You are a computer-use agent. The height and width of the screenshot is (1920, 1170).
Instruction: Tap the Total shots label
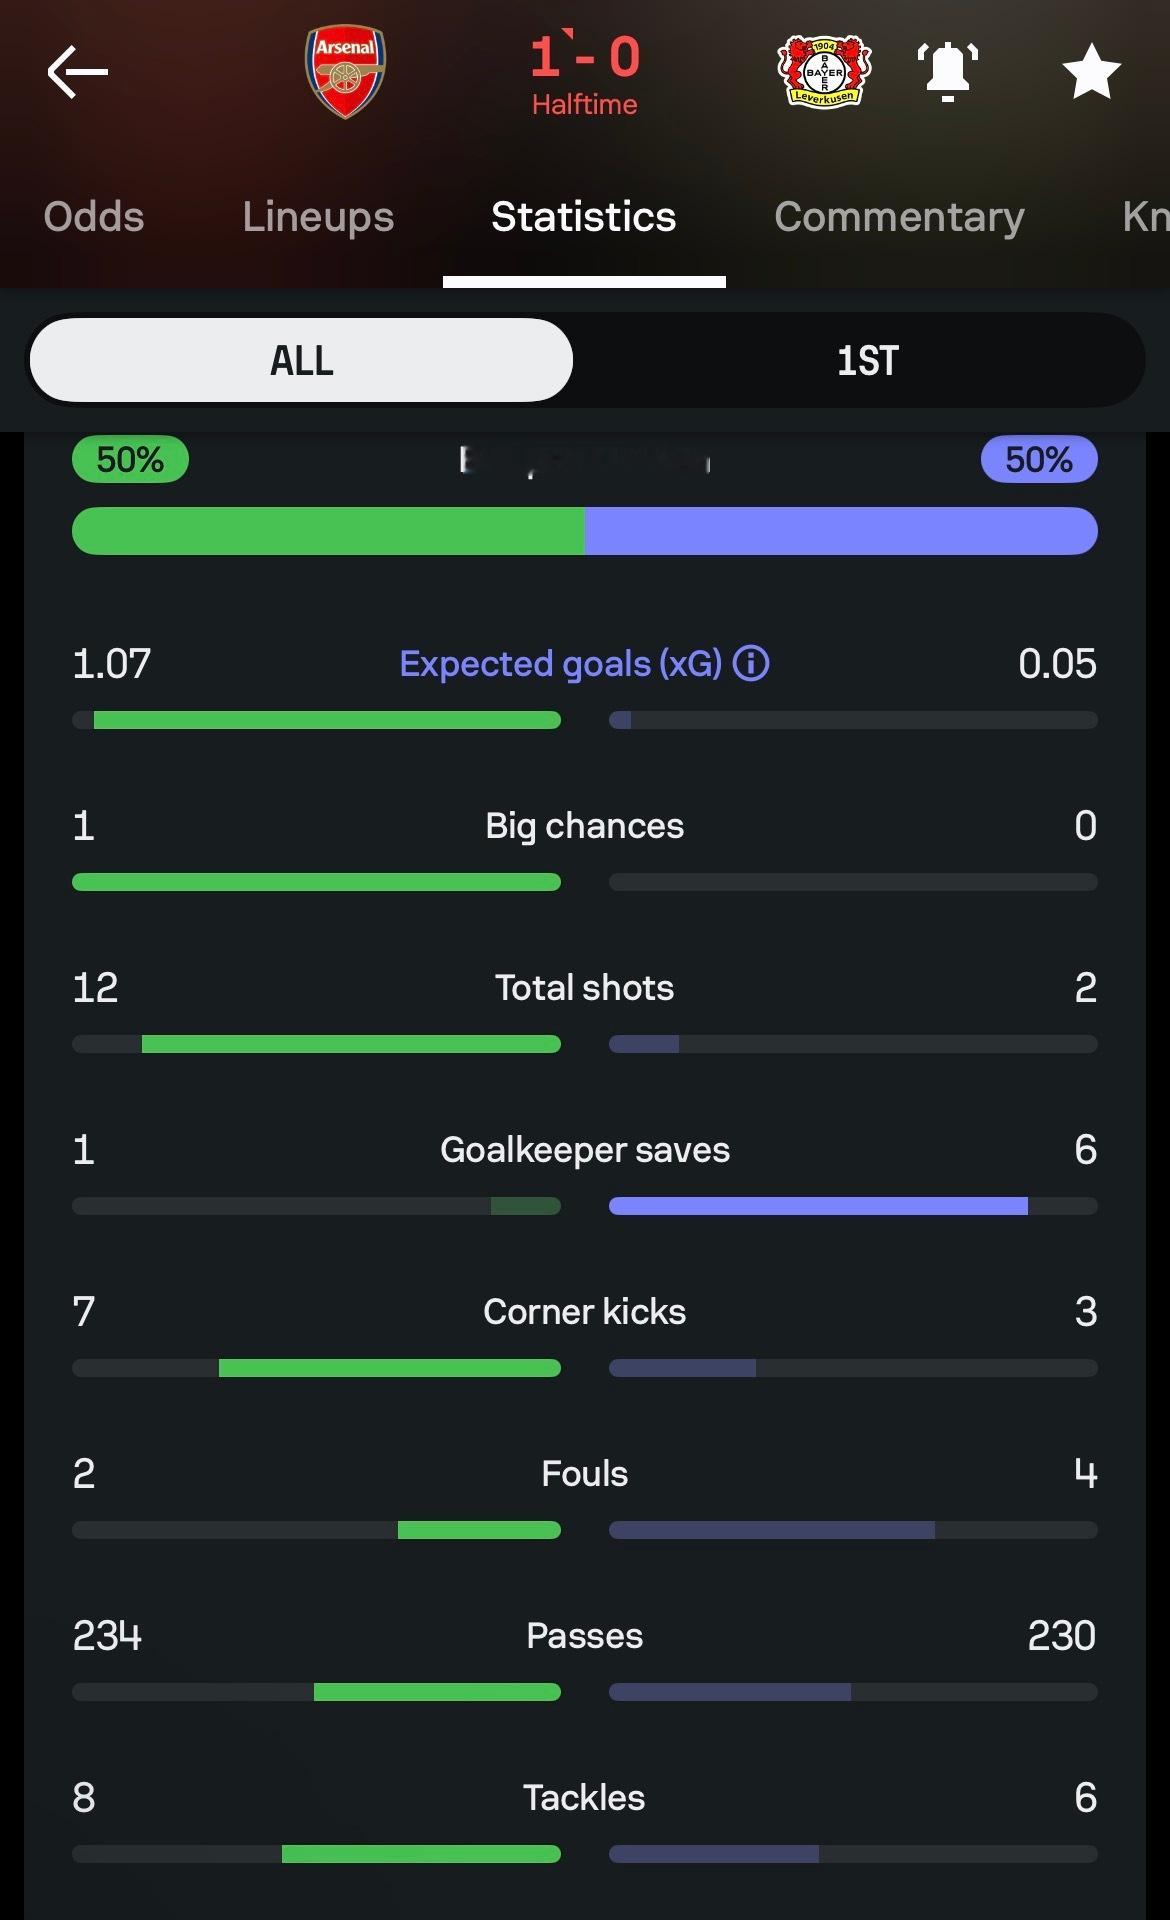pos(584,988)
